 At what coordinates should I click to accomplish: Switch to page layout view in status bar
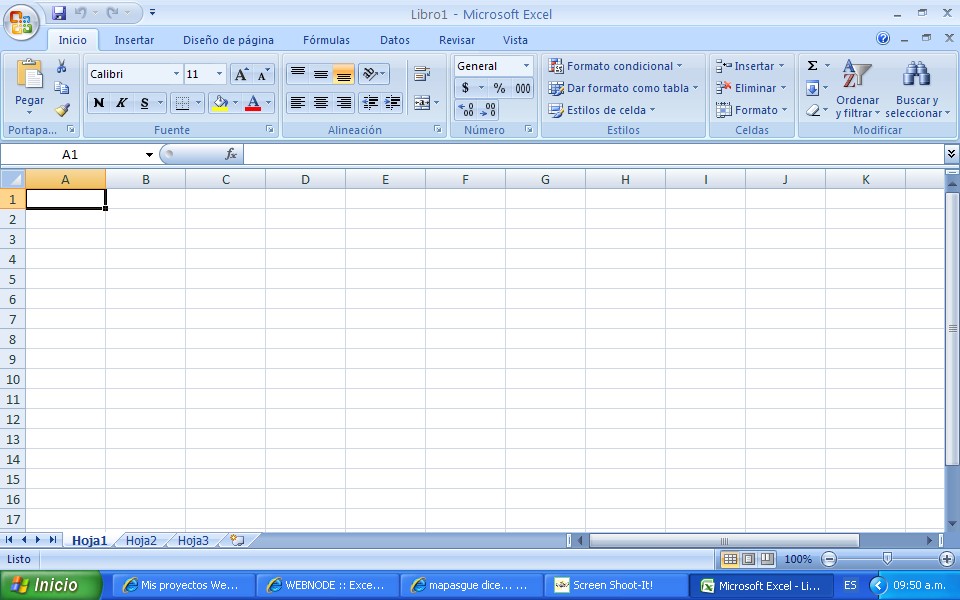point(749,559)
